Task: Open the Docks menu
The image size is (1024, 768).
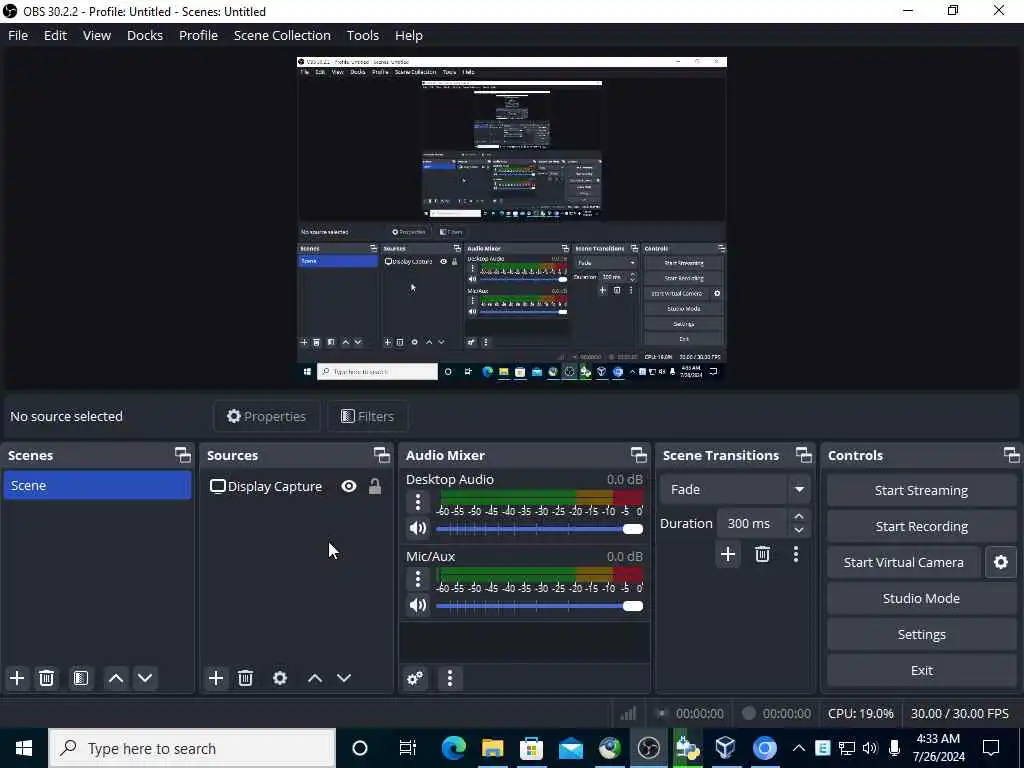Action: [x=145, y=35]
